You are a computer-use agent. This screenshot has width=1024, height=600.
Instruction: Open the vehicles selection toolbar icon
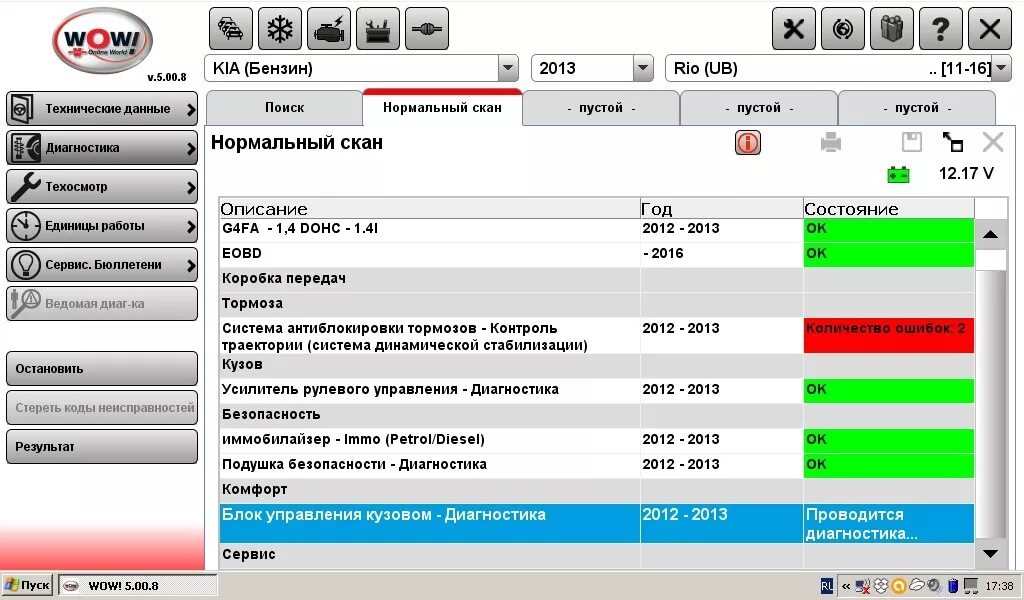231,29
